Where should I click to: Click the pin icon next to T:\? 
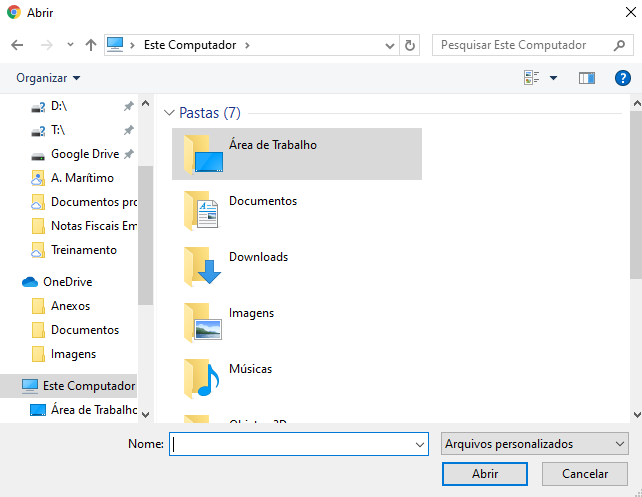pos(129,130)
